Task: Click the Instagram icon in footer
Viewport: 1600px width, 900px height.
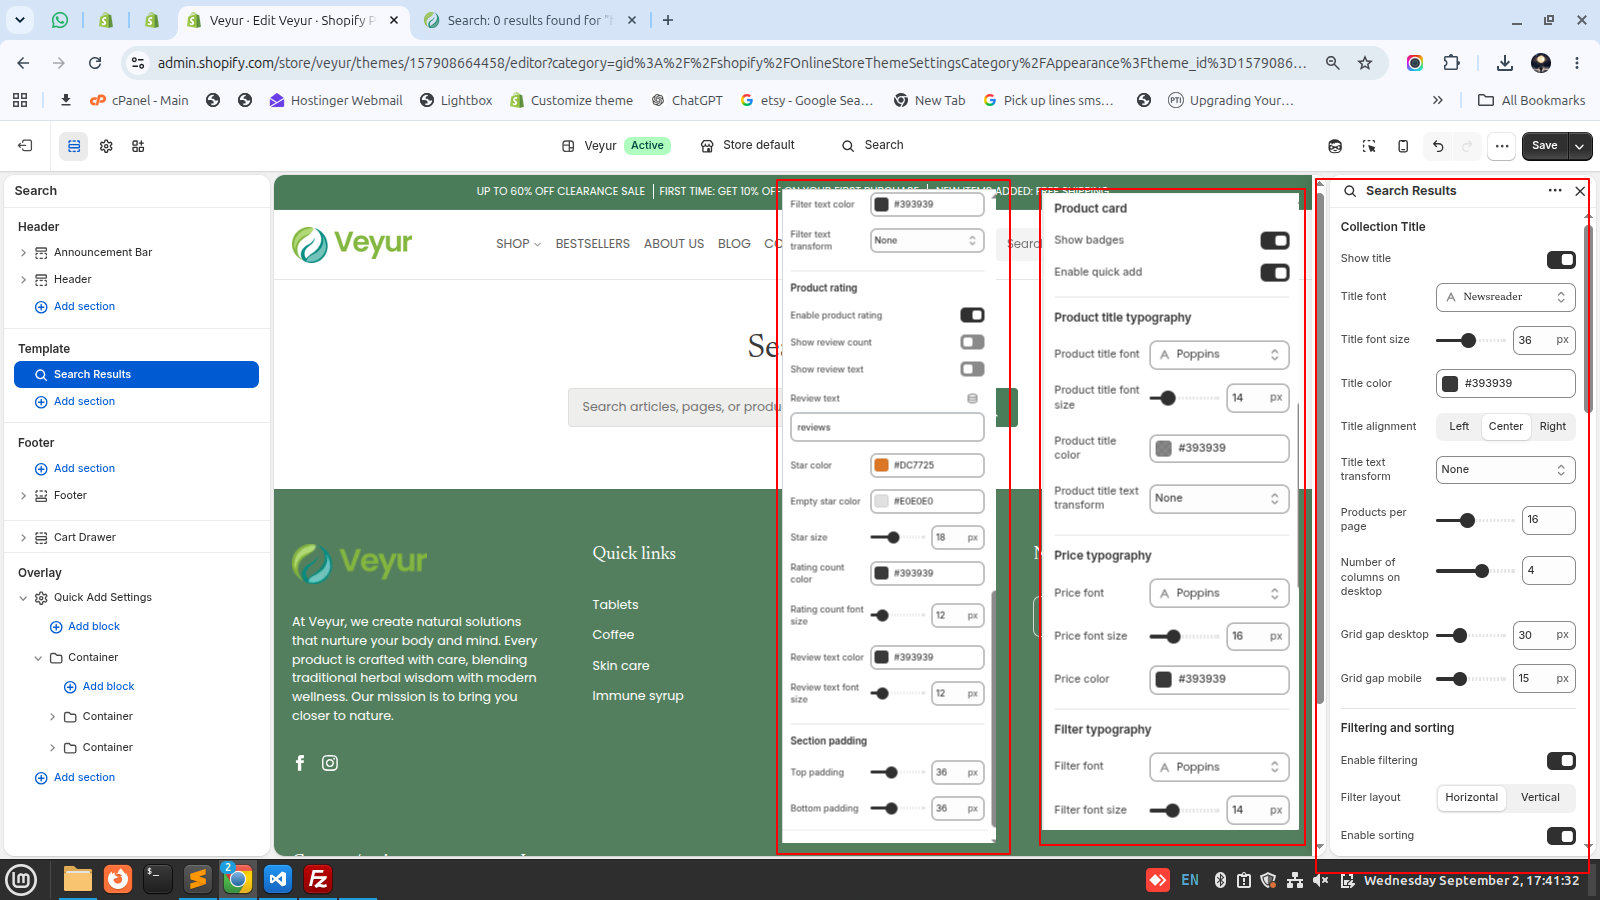Action: tap(330, 763)
